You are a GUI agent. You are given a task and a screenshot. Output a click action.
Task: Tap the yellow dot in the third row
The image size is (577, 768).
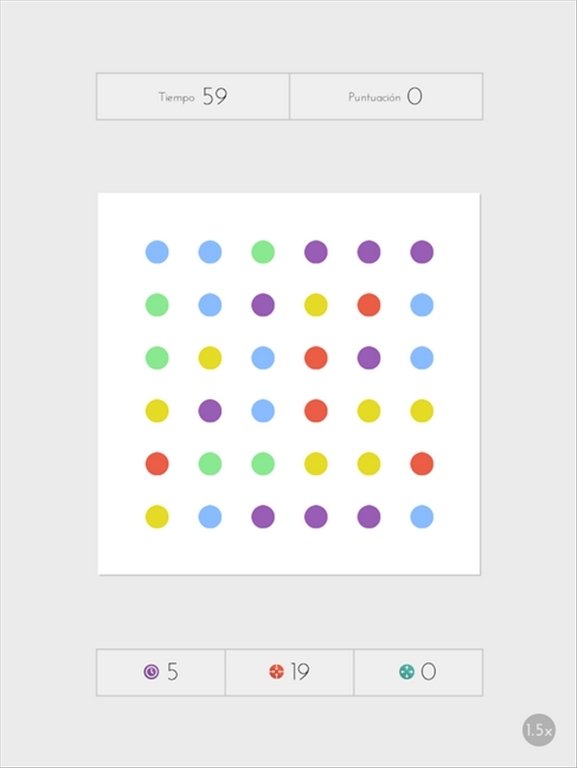(210, 358)
